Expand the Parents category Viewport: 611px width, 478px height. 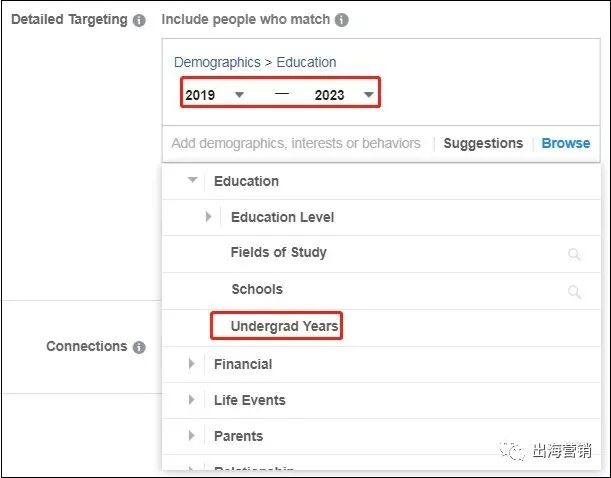click(x=192, y=436)
